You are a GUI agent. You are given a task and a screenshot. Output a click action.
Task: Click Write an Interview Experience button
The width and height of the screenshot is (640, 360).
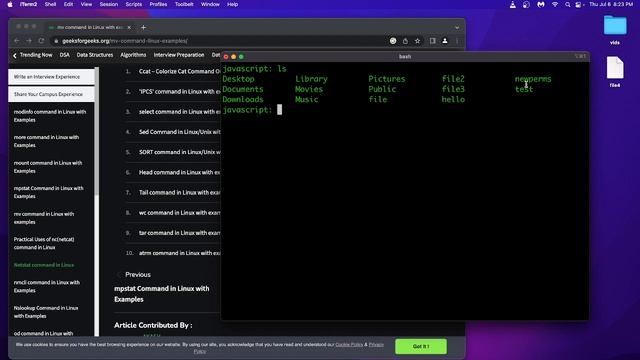coord(51,77)
